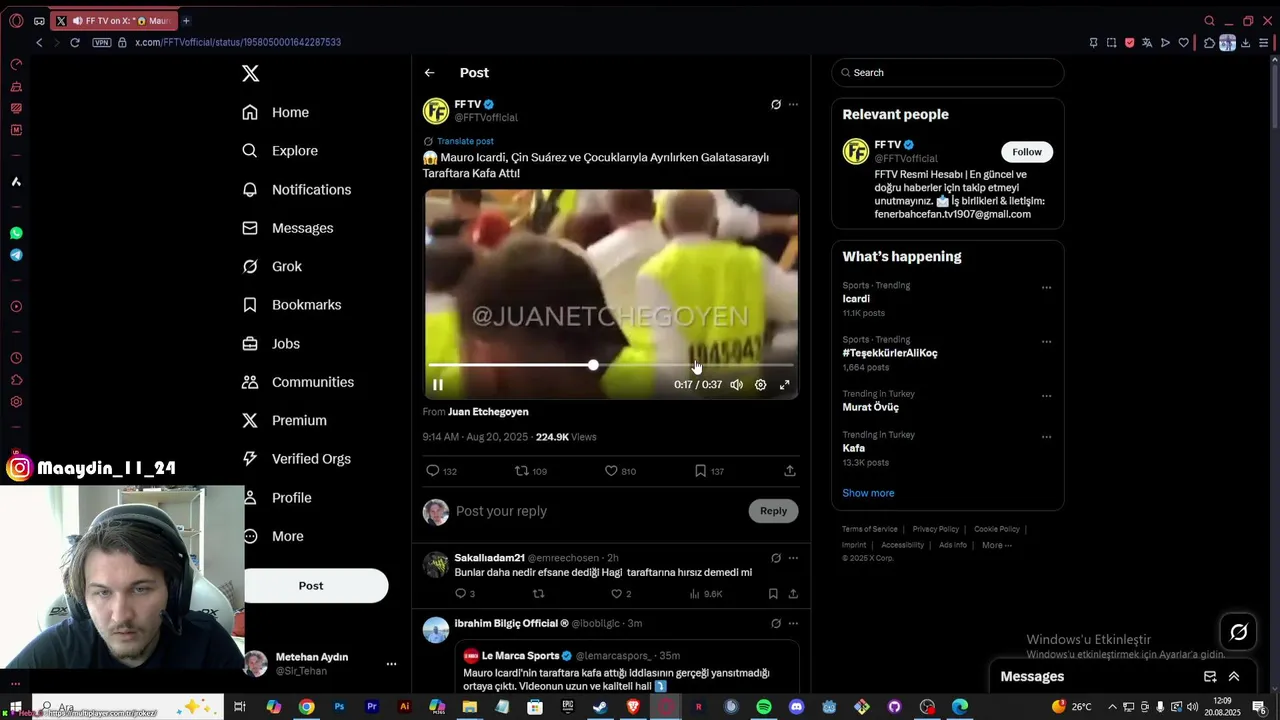Open Steam from the taskbar
The image size is (1280, 720).
point(600,707)
